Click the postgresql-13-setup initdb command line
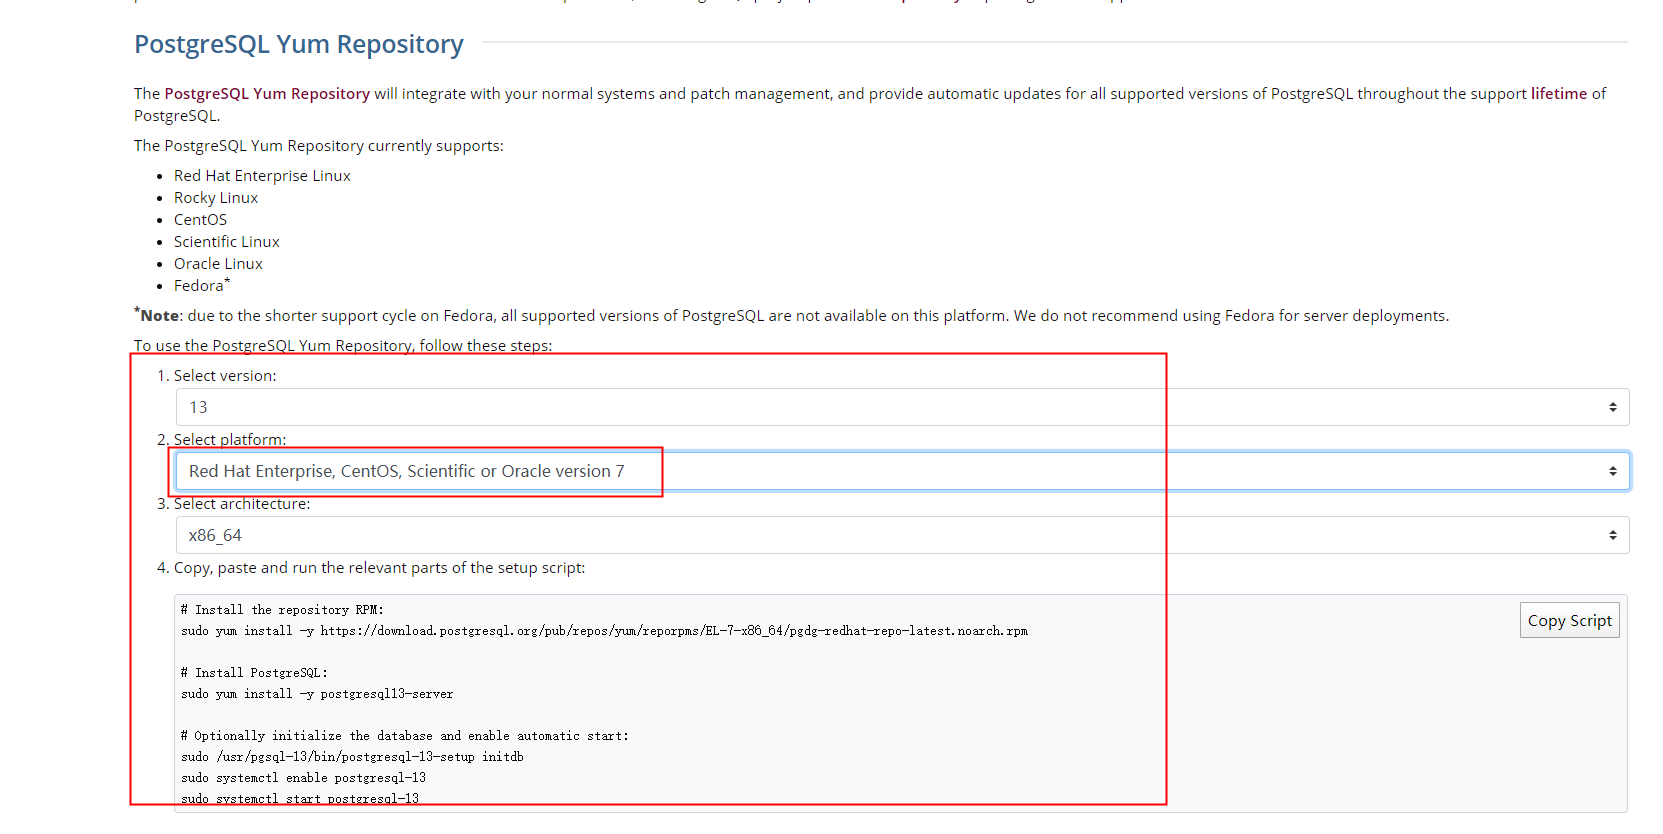 pos(352,756)
